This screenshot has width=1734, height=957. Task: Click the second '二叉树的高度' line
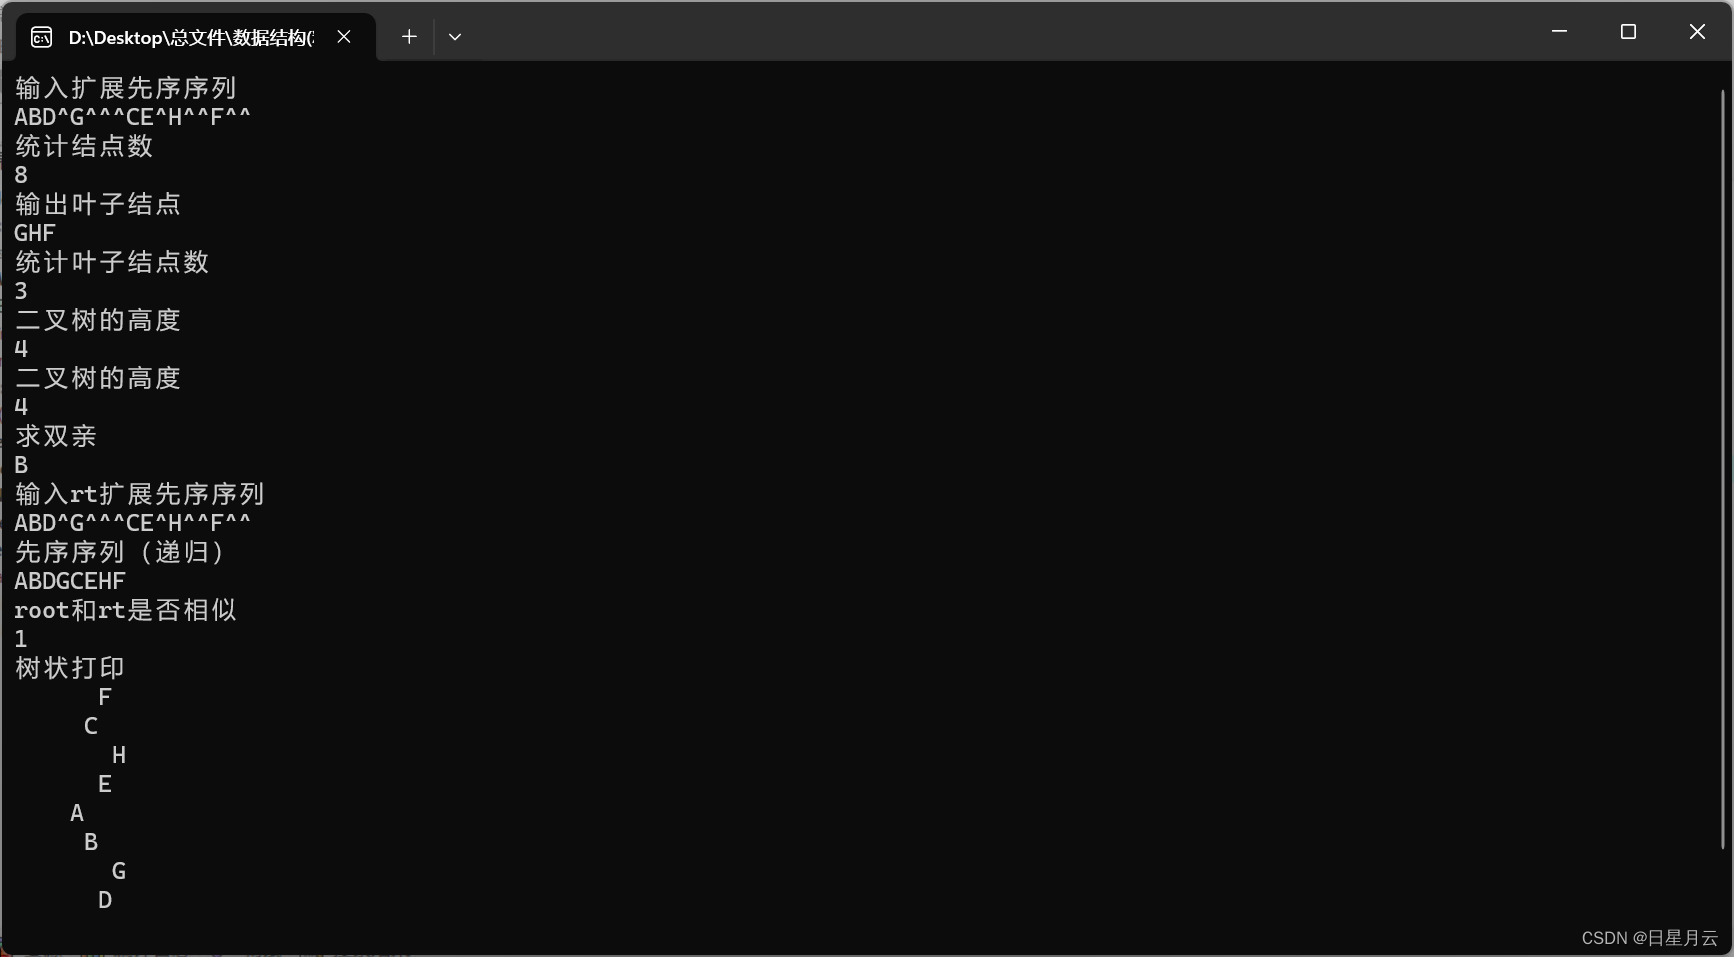[98, 378]
